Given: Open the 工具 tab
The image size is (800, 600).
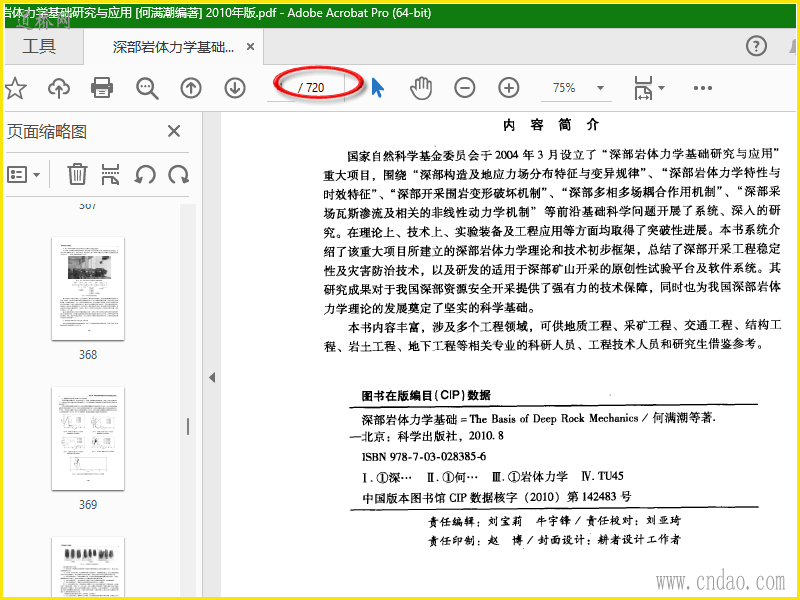Looking at the screenshot, I should 39,46.
